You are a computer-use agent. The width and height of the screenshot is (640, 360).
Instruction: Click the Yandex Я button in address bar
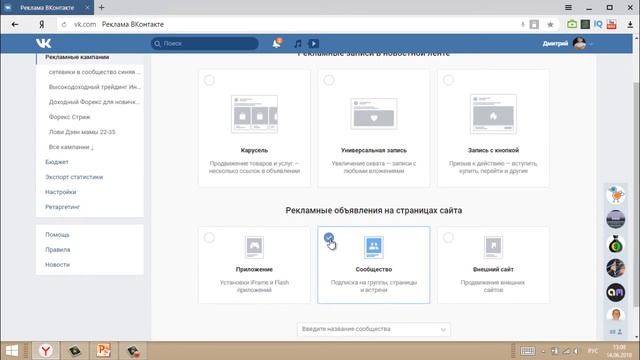[x=42, y=24]
